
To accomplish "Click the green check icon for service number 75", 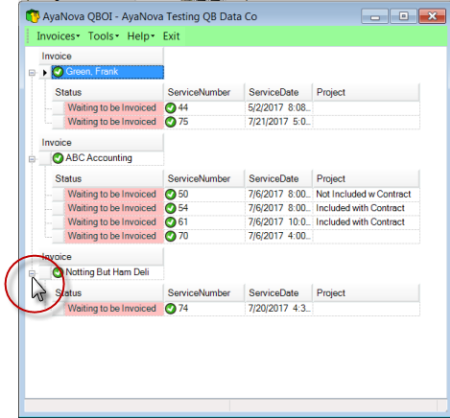I will [171, 122].
